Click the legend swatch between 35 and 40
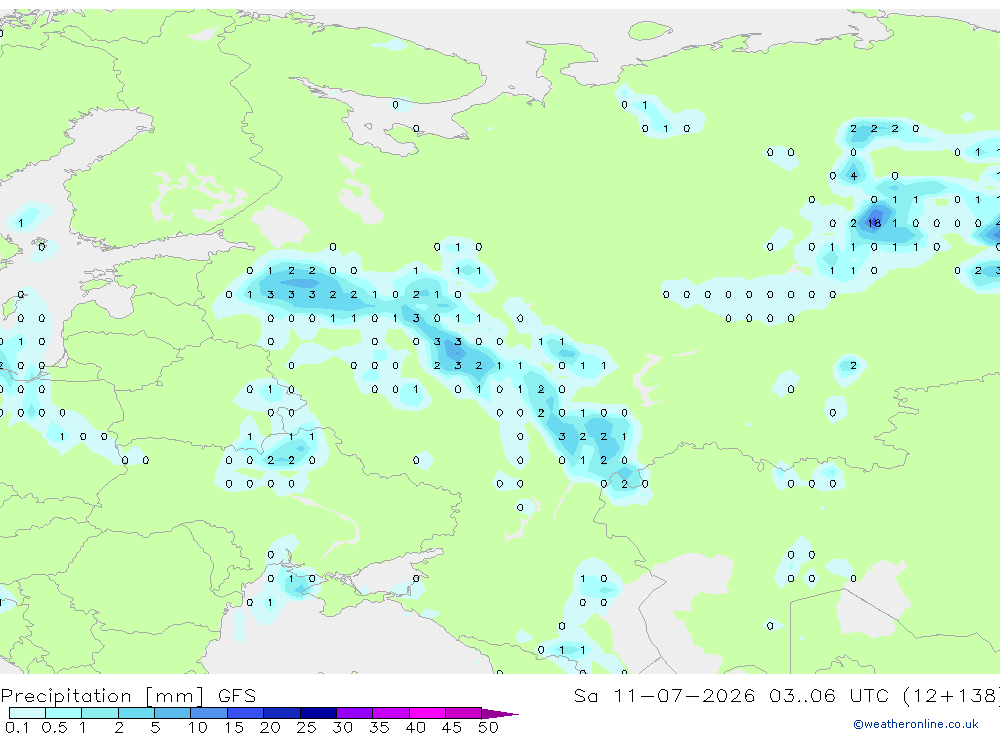This screenshot has width=1000, height=733. coord(391,713)
